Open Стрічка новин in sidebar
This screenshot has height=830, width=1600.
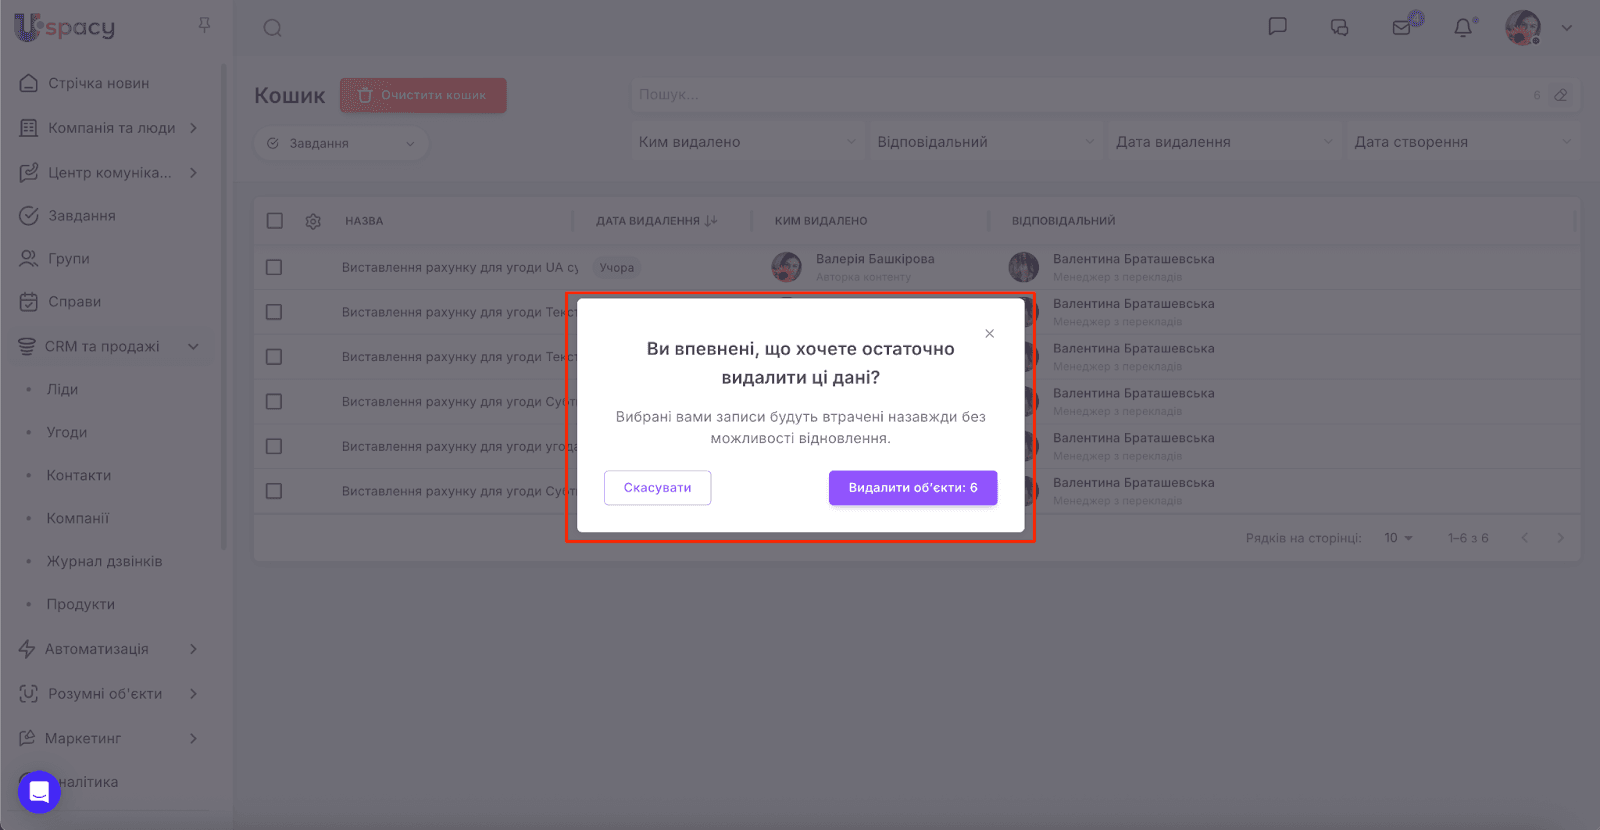click(98, 83)
